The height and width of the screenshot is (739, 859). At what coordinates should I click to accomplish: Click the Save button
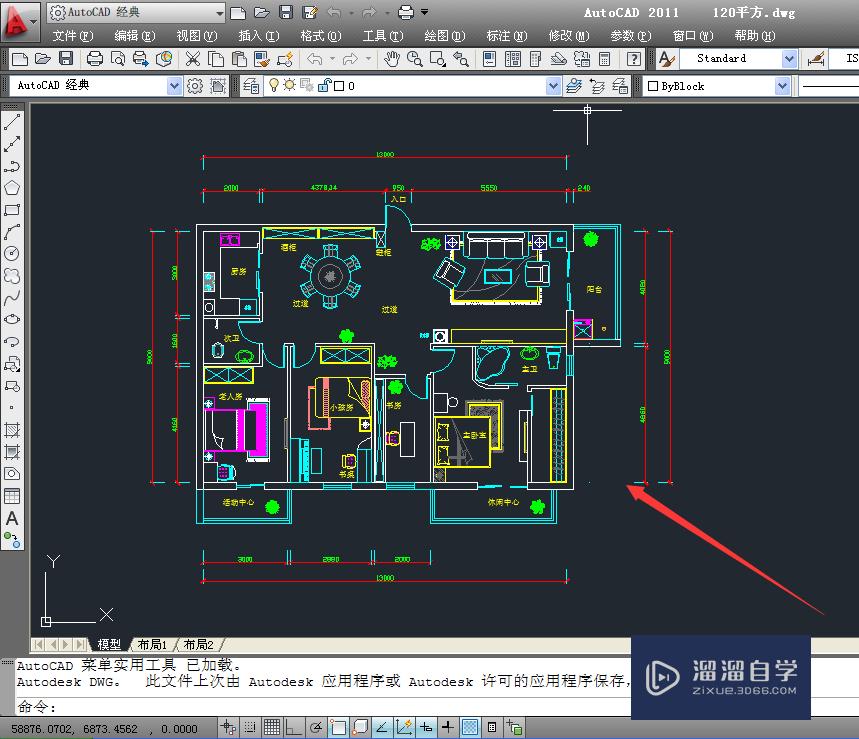pos(65,58)
